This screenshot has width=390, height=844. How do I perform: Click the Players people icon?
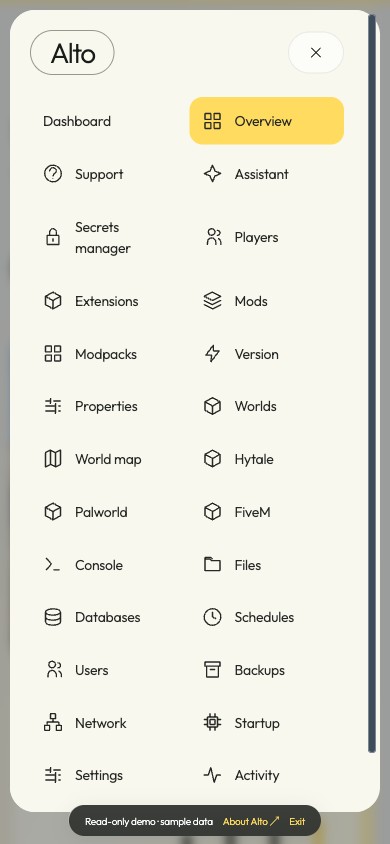point(214,237)
